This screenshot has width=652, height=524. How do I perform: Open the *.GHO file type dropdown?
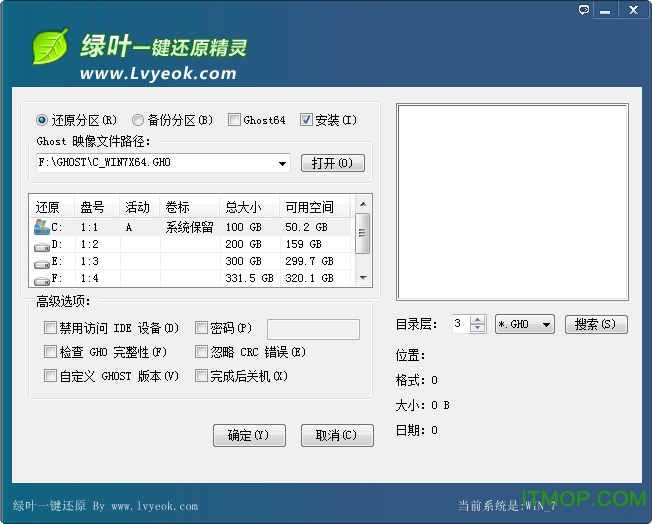[x=525, y=324]
